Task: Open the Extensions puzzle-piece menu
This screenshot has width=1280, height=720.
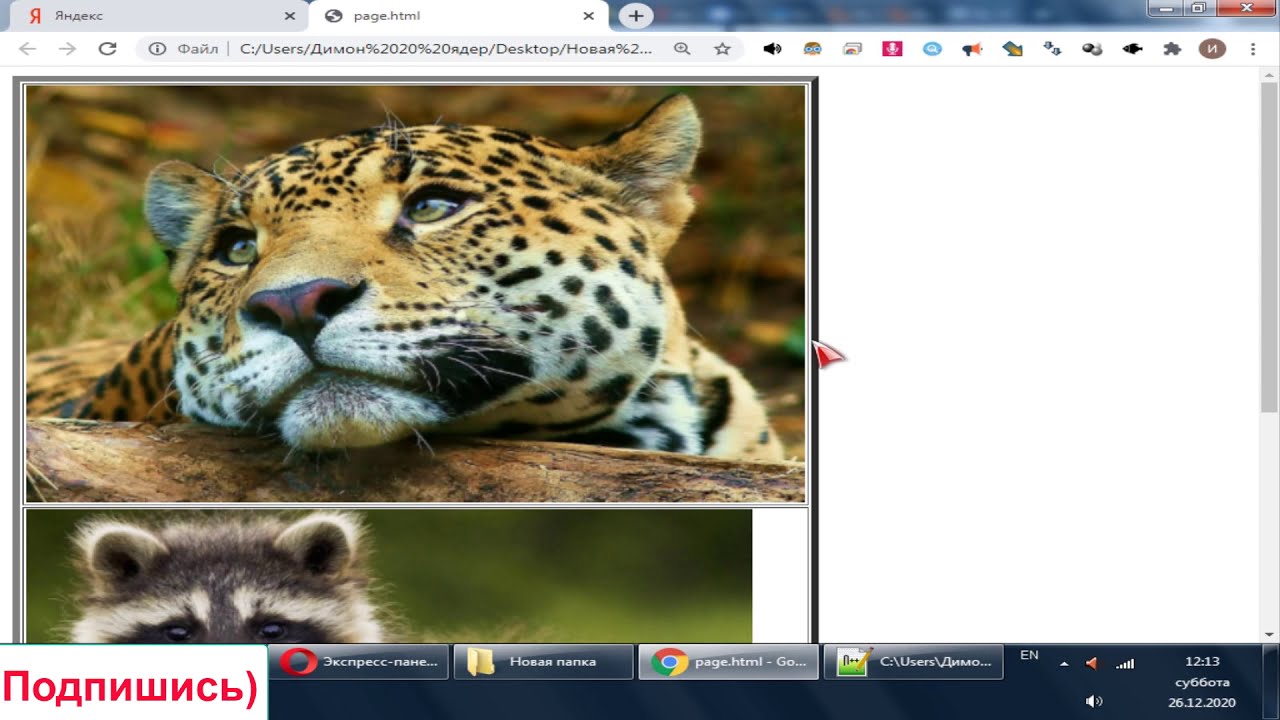Action: 1172,48
